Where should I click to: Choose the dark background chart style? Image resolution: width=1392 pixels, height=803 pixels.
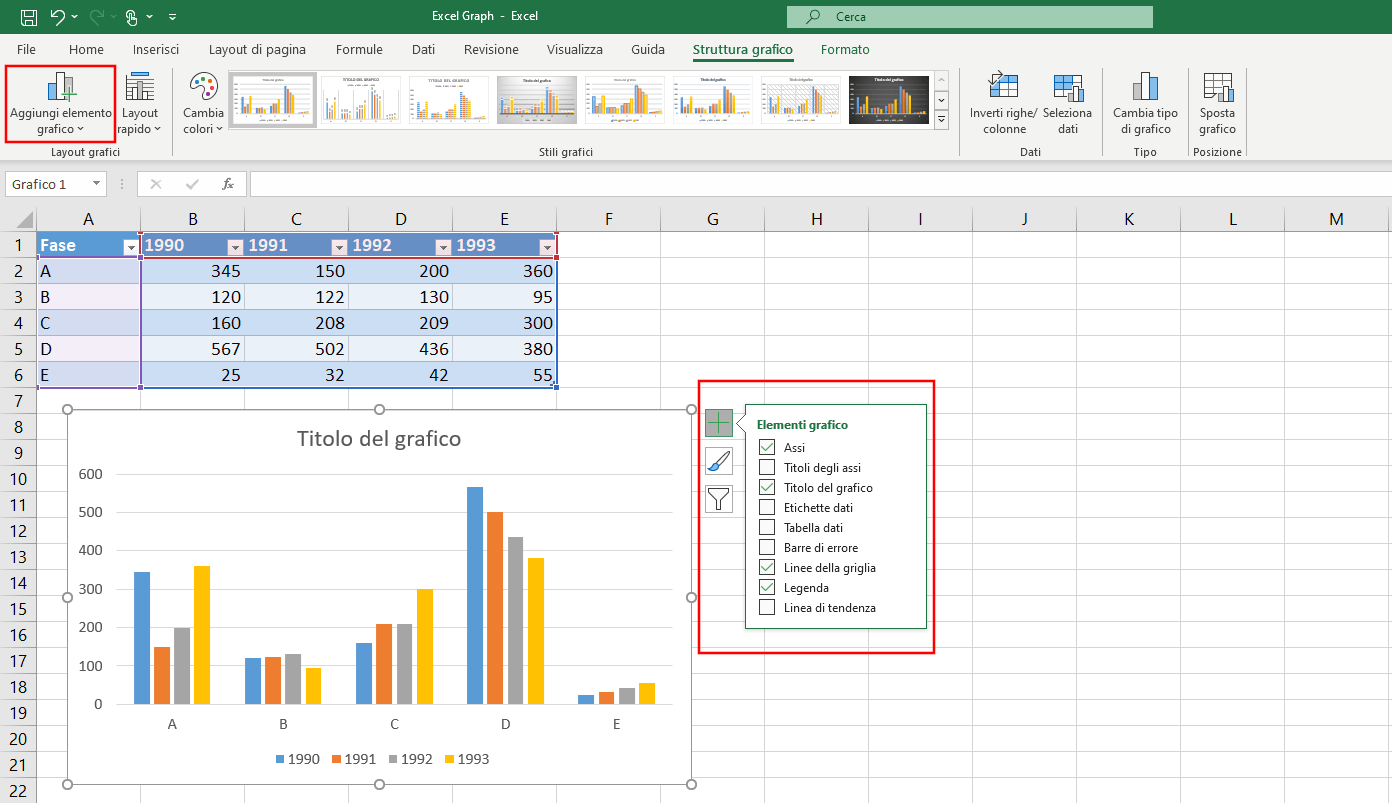pos(889,100)
